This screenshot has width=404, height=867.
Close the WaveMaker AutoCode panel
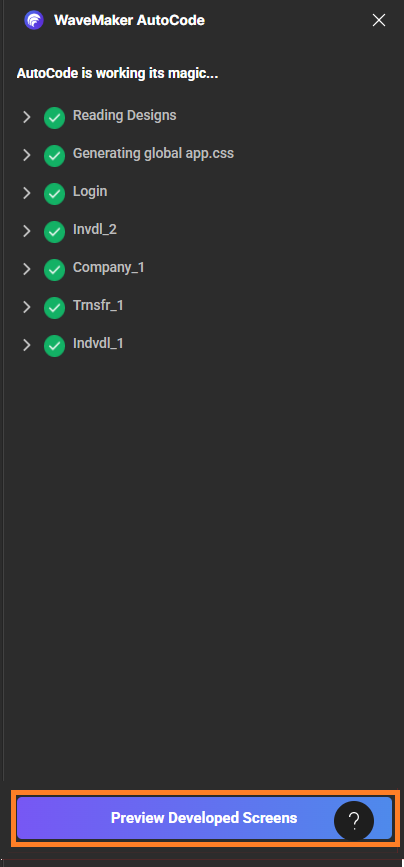[x=379, y=20]
